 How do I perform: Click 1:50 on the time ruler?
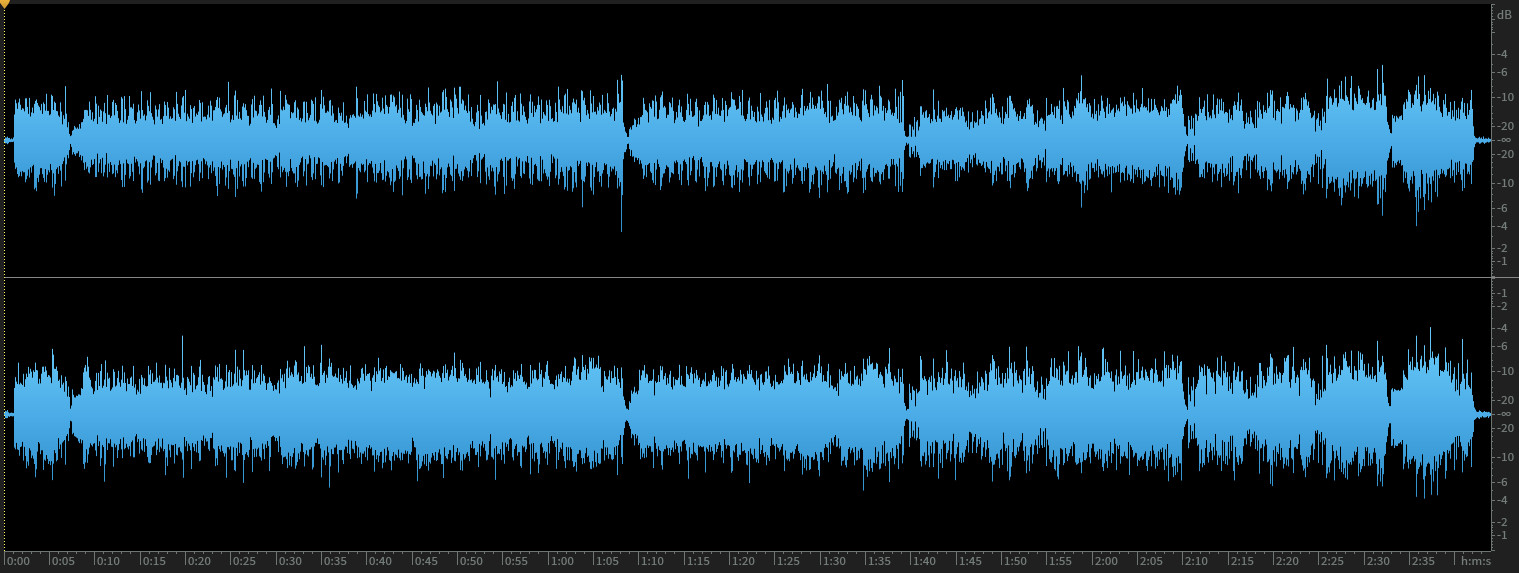pos(1016,561)
